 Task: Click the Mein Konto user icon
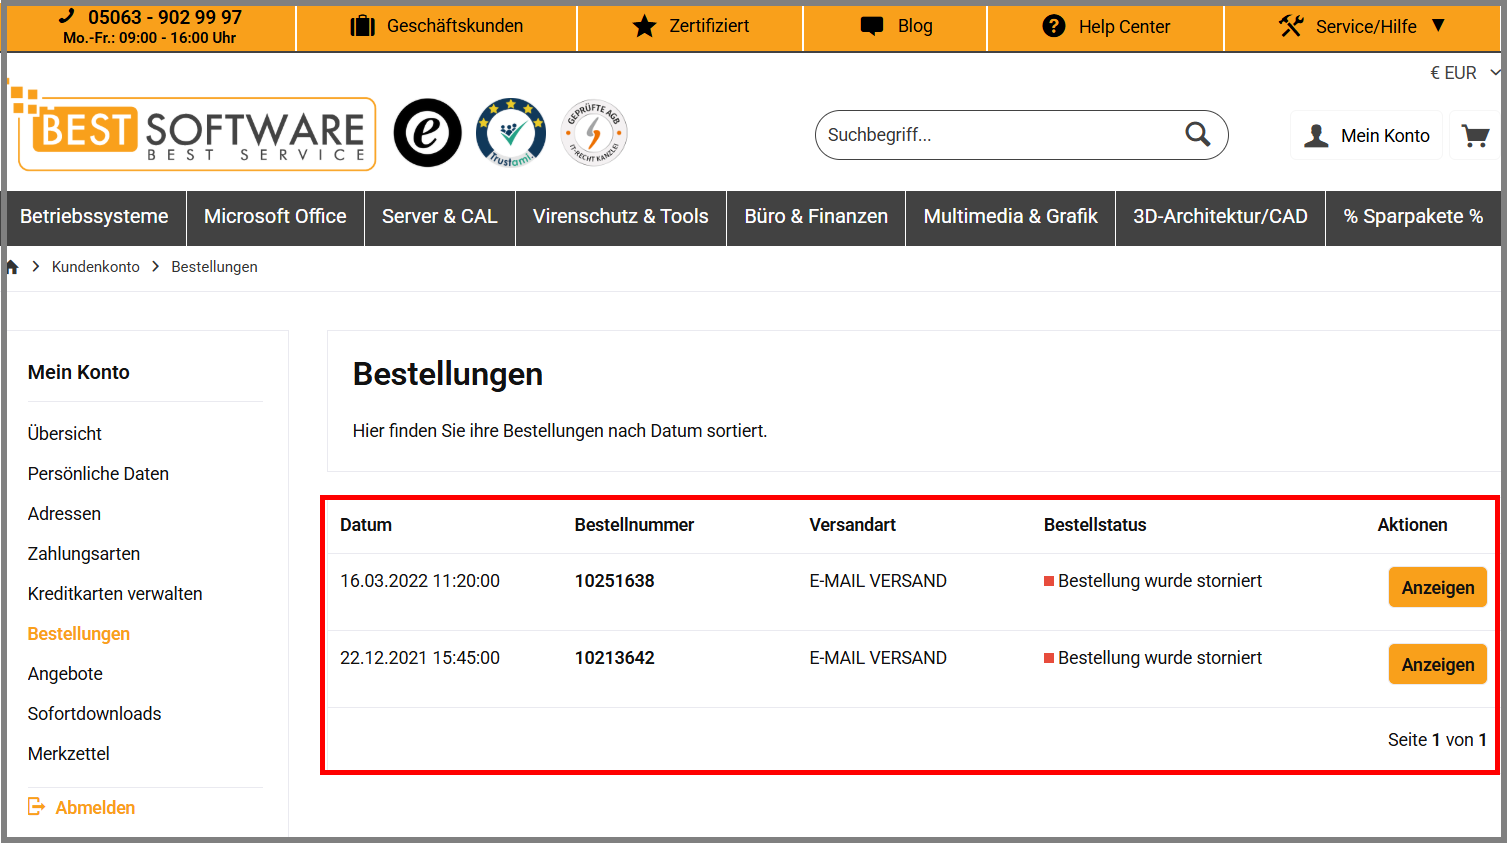[1316, 136]
